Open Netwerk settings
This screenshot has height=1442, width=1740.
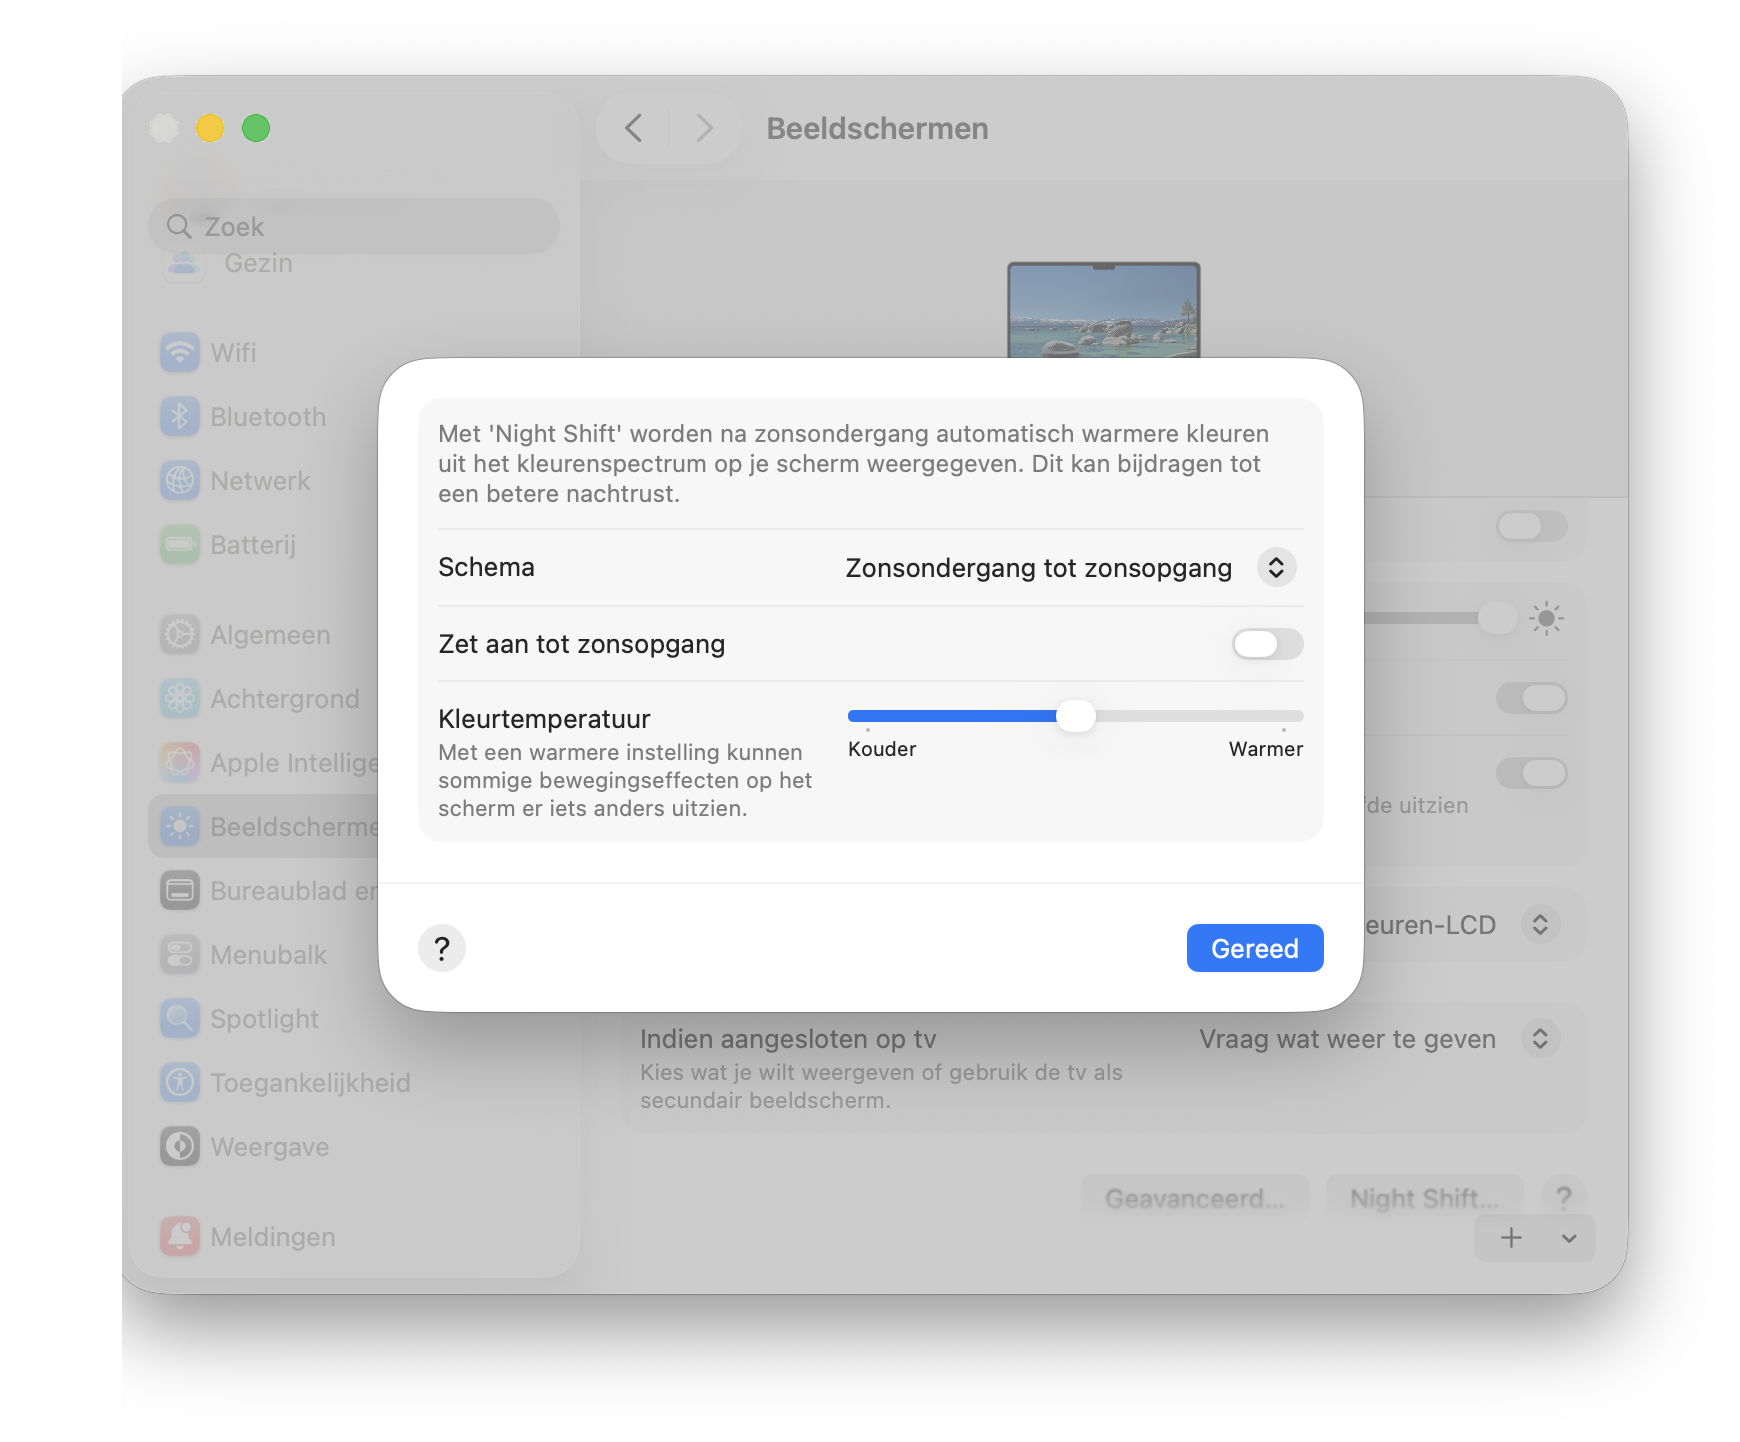pyautogui.click(x=259, y=481)
